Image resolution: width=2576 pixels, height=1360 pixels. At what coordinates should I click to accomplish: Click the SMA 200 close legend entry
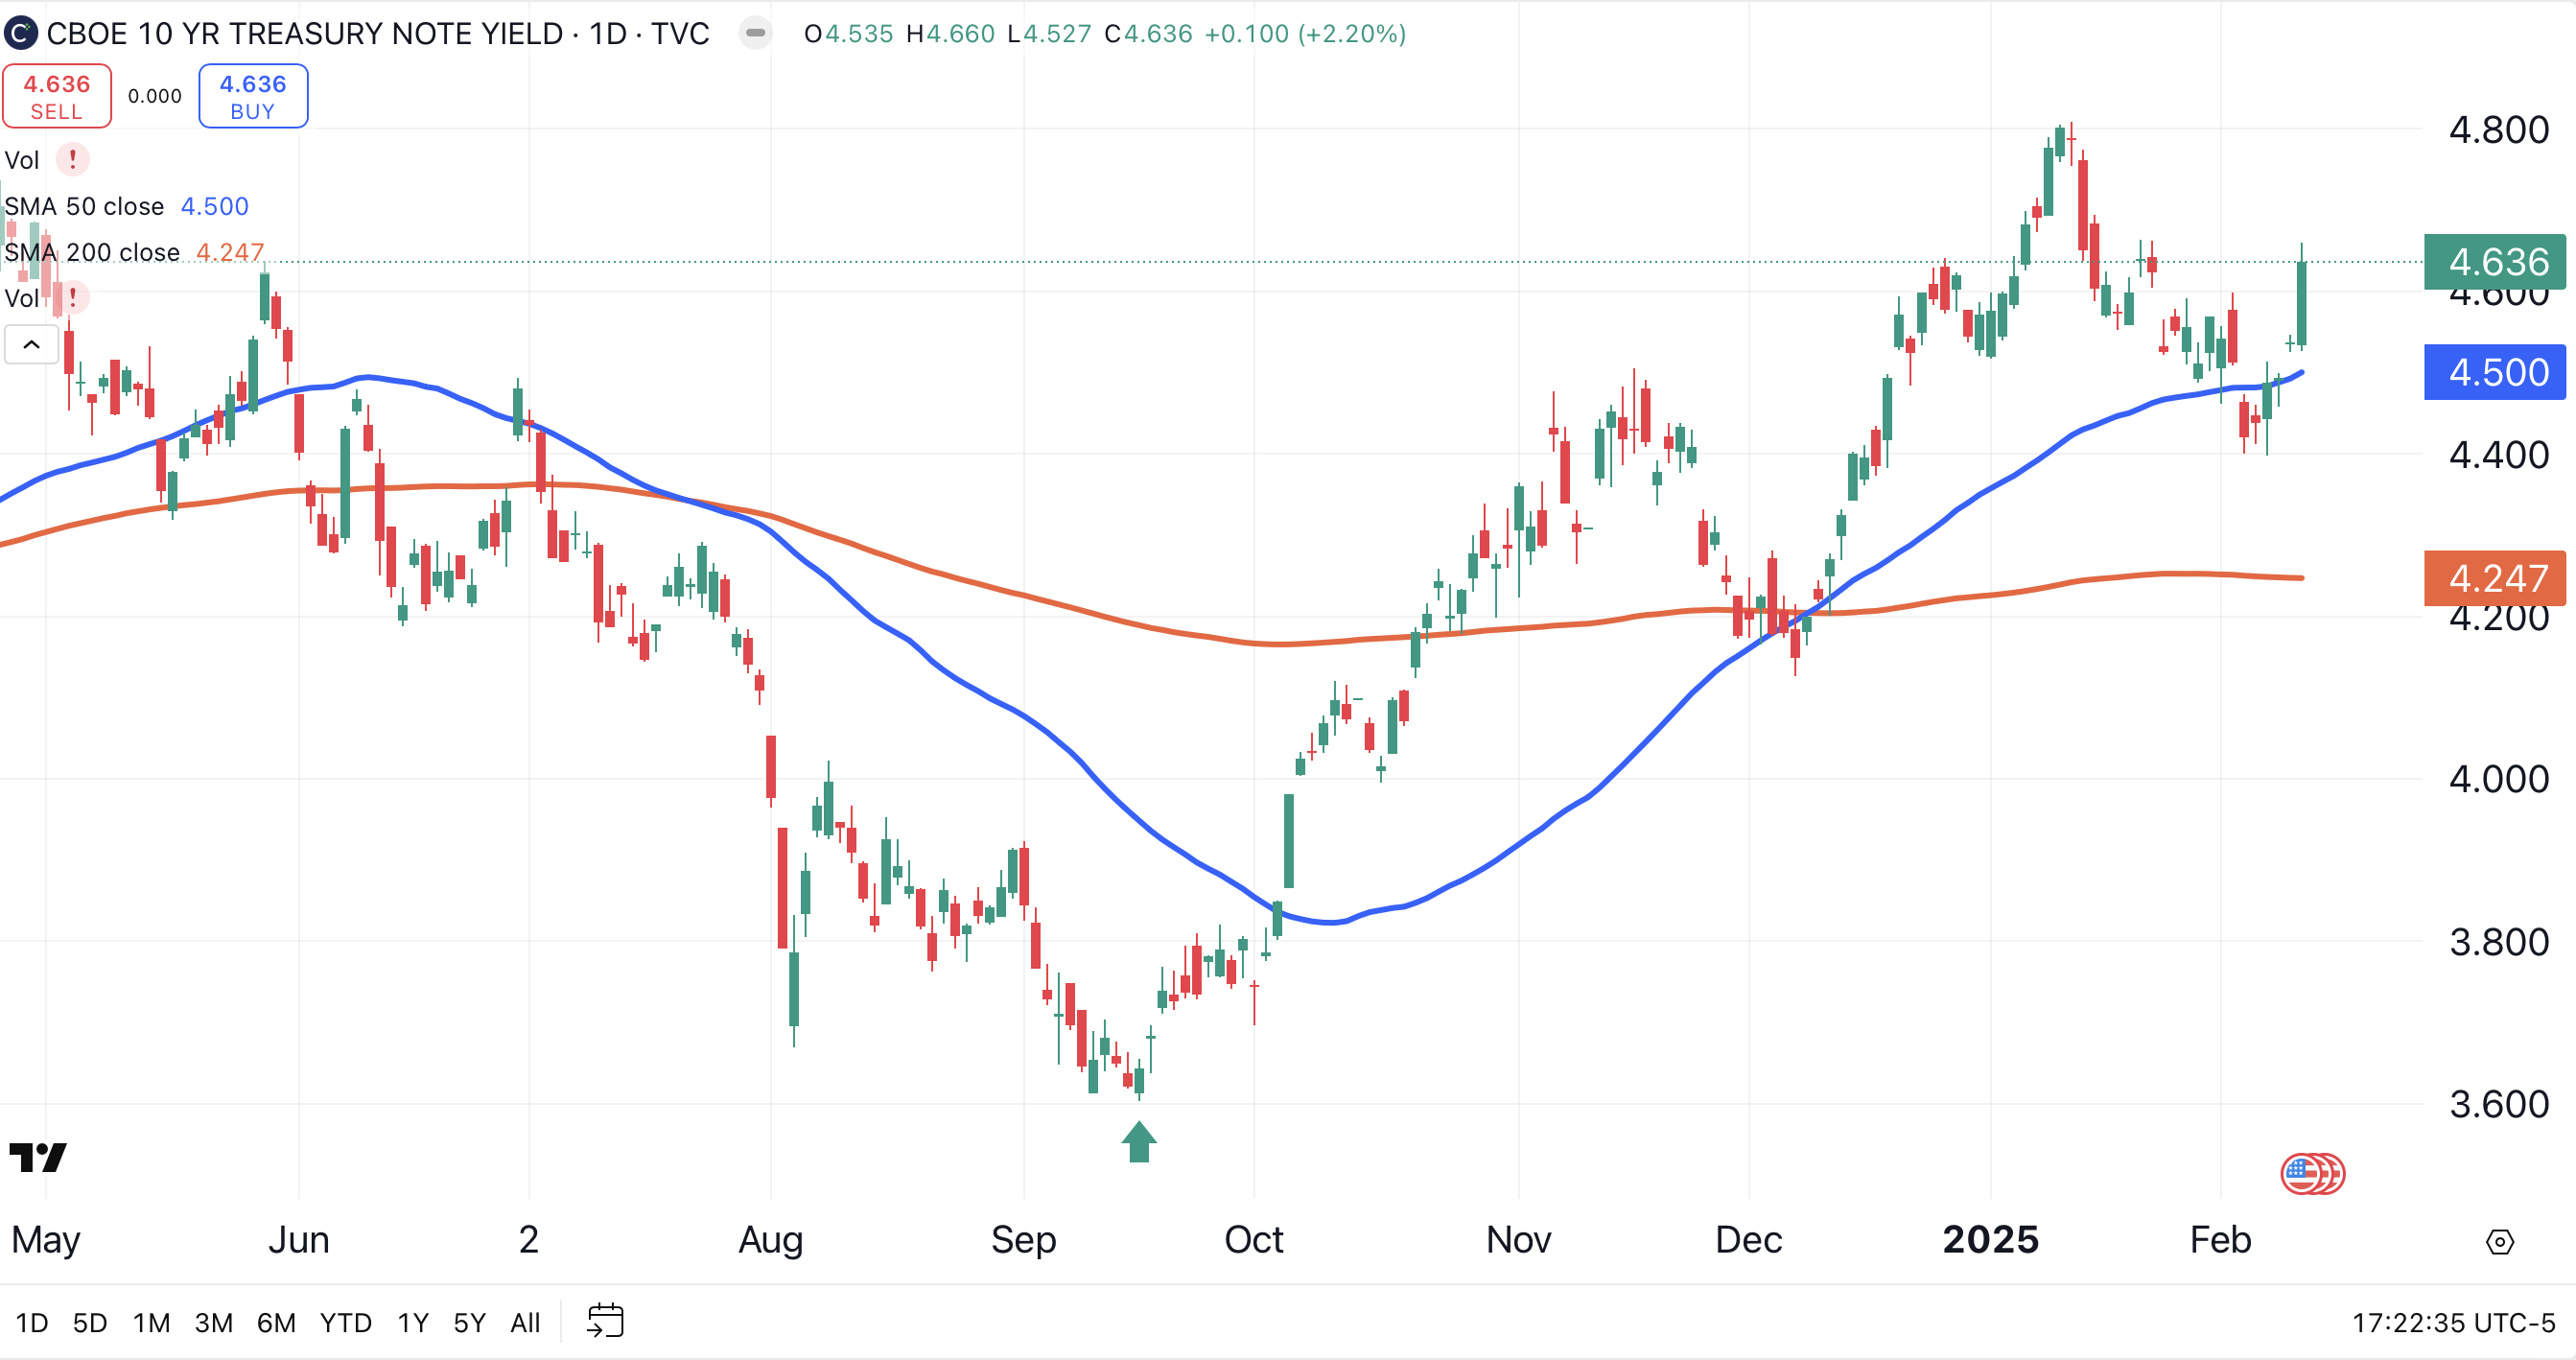[x=92, y=252]
